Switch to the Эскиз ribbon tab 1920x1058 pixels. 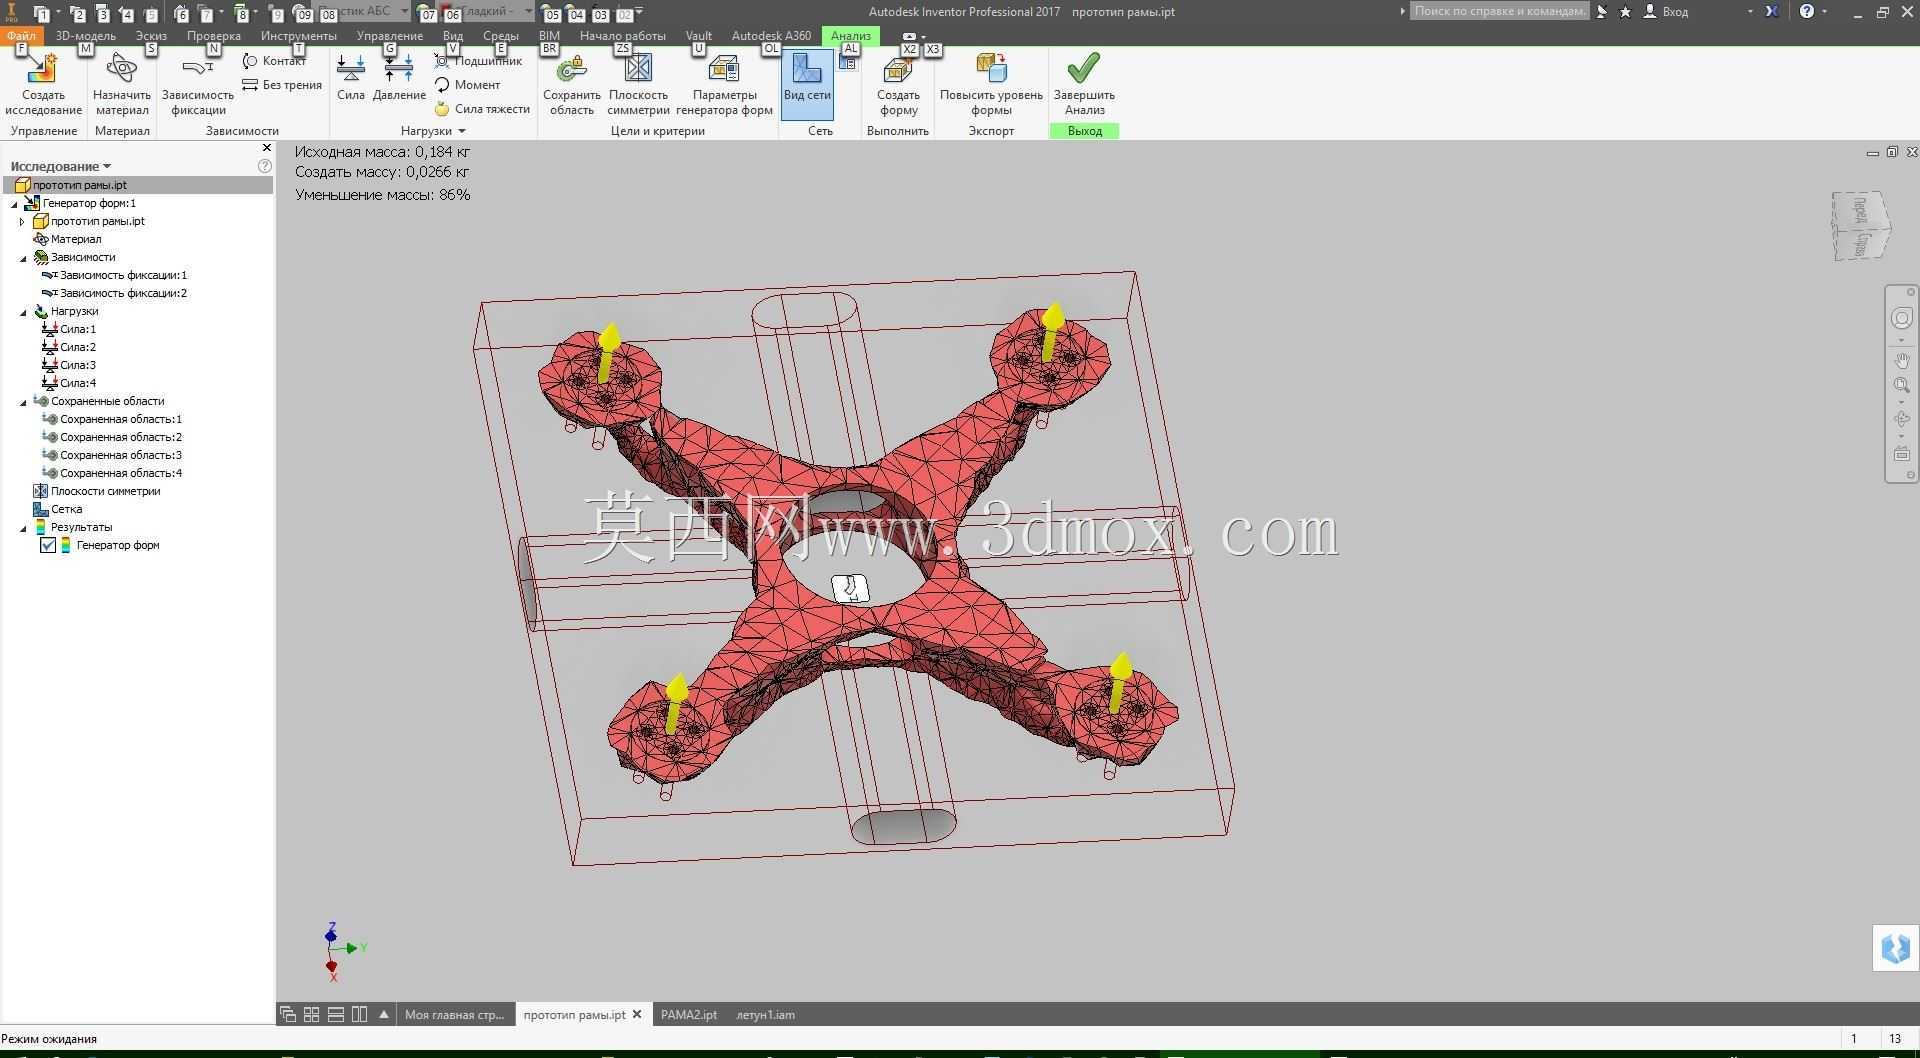151,36
